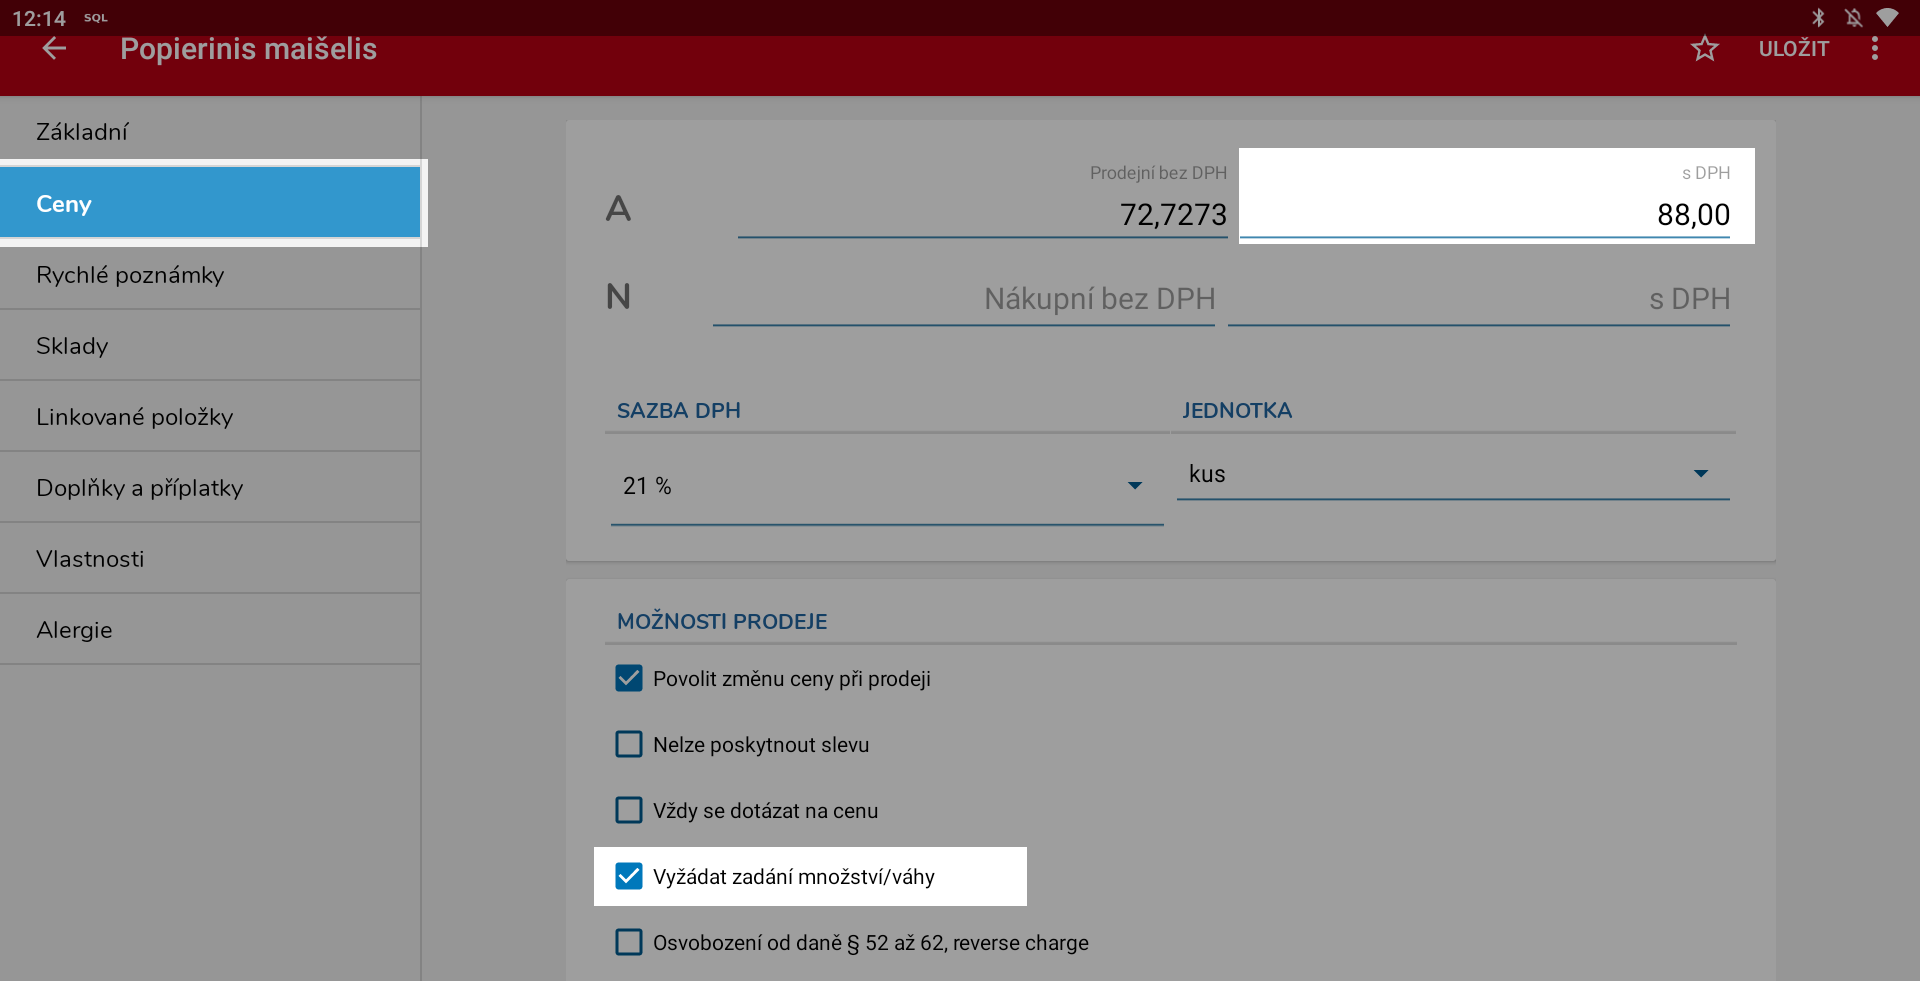Expand the Jednotka kus dropdown
This screenshot has height=981, width=1920.
pyautogui.click(x=1452, y=474)
